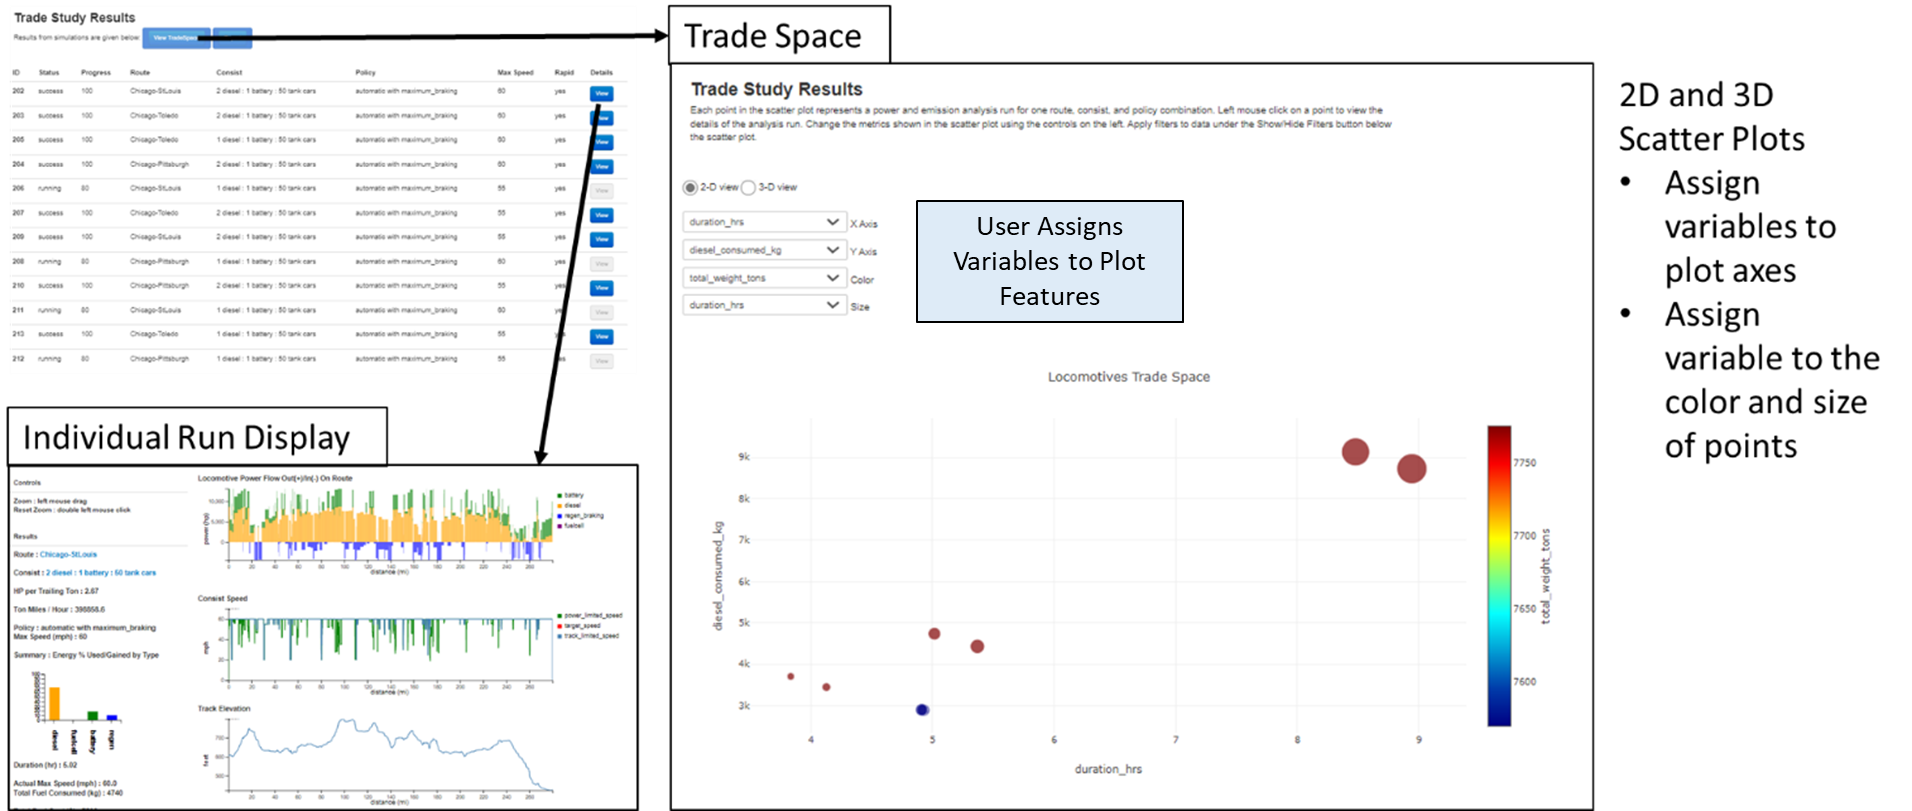Open the Color total_weight_tons dropdown
Viewport: 1912px width, 811px height.
click(x=765, y=278)
